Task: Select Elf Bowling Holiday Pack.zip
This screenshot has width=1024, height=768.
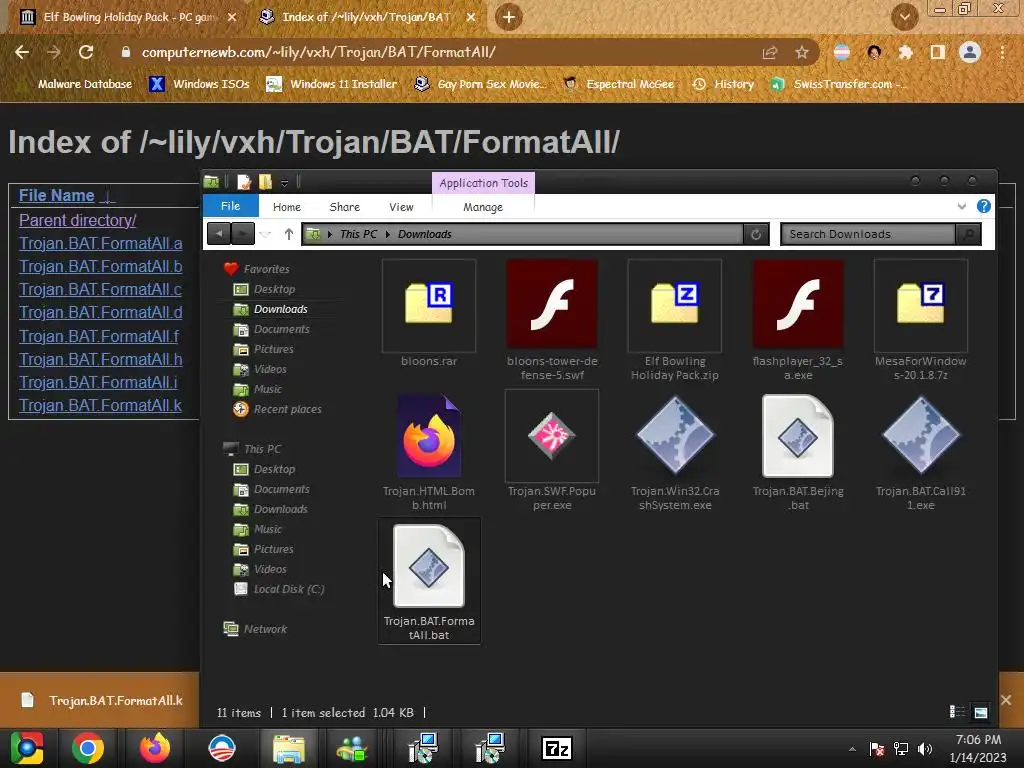Action: [x=675, y=320]
